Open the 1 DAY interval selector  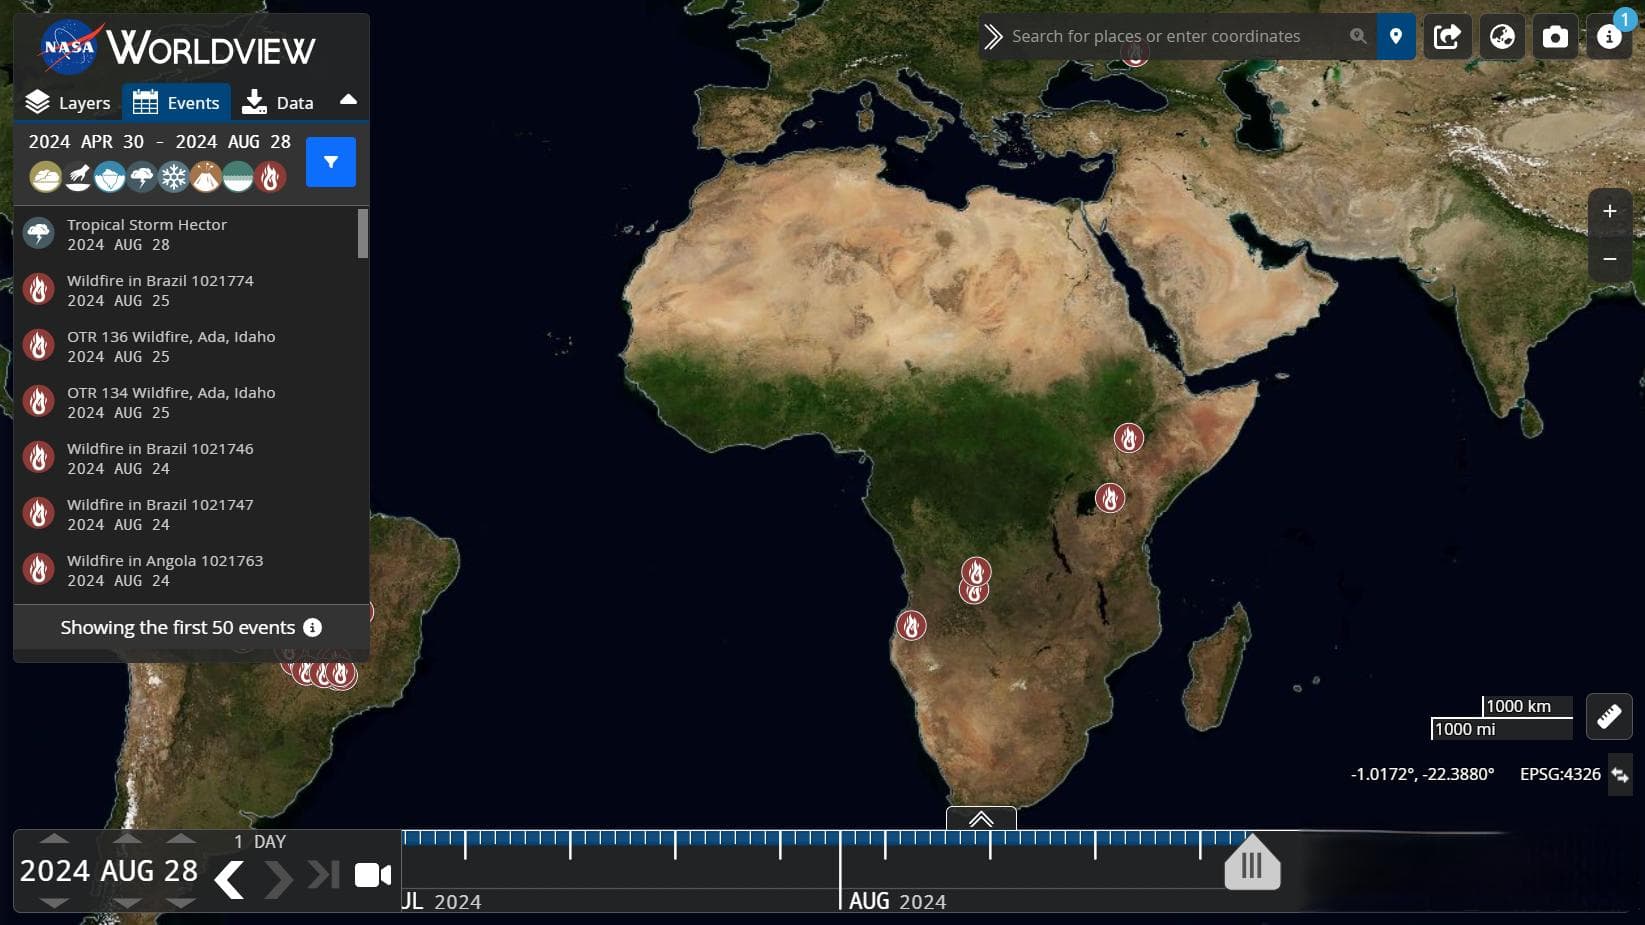(x=260, y=842)
